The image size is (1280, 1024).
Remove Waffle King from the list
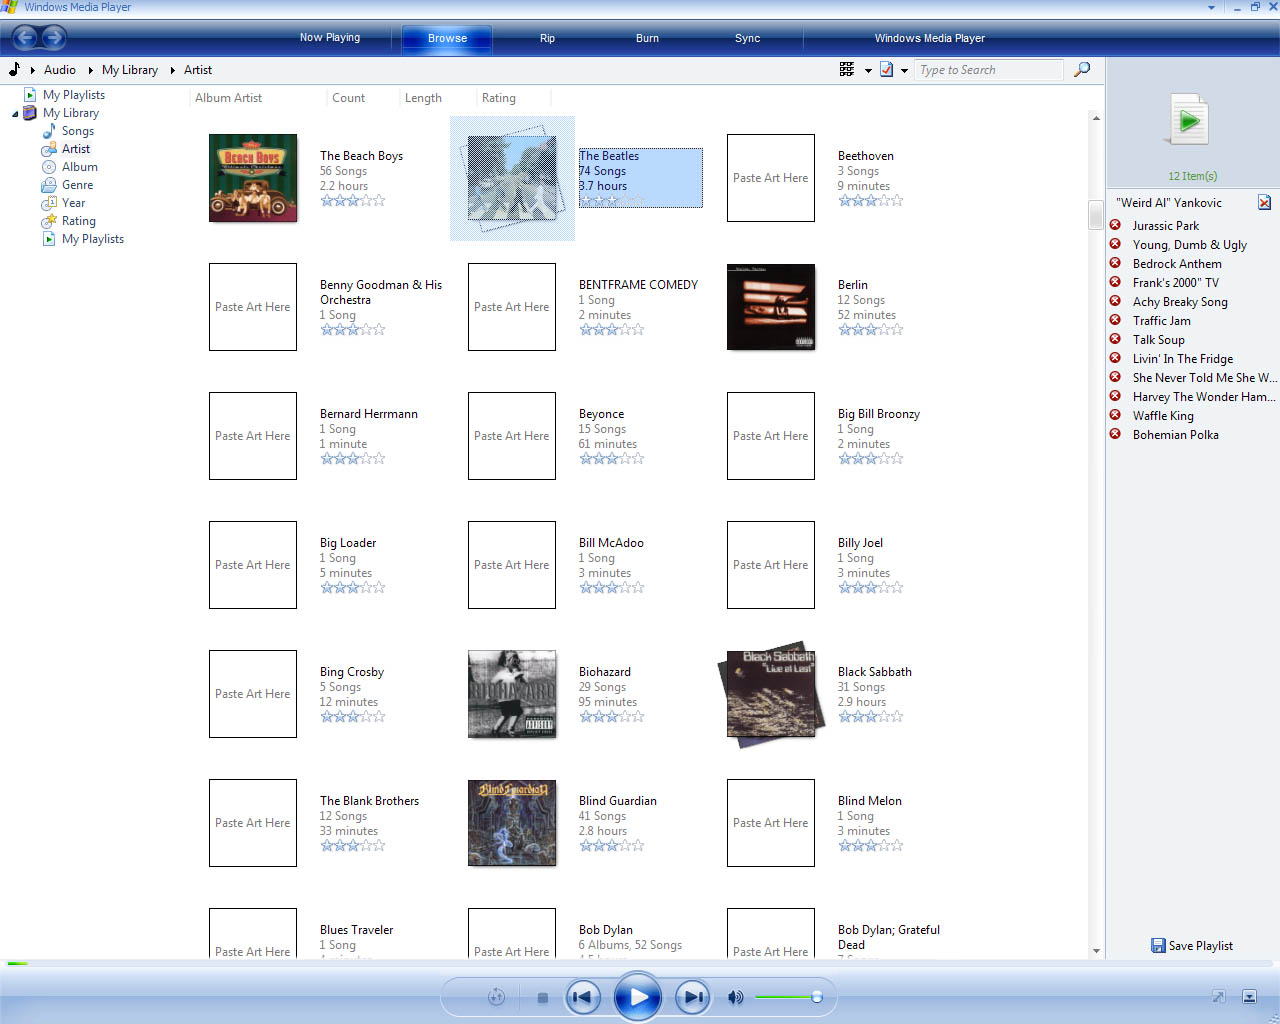pyautogui.click(x=1115, y=415)
